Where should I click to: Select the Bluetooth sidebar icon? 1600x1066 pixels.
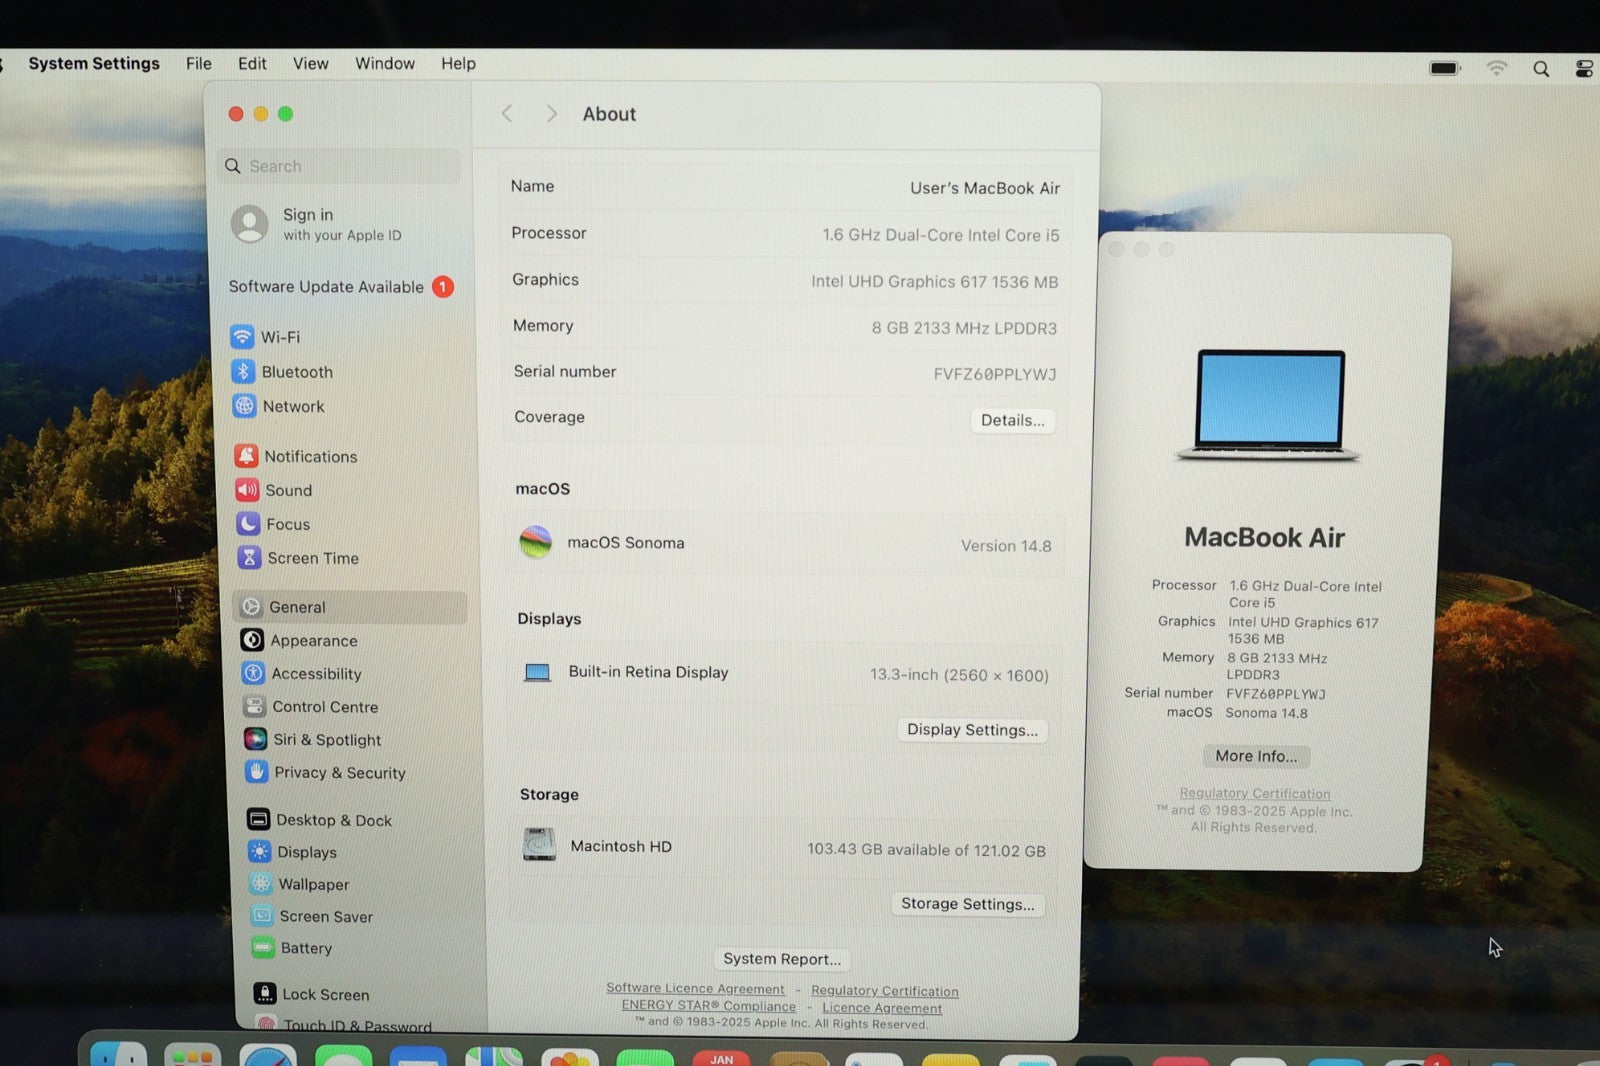click(243, 372)
